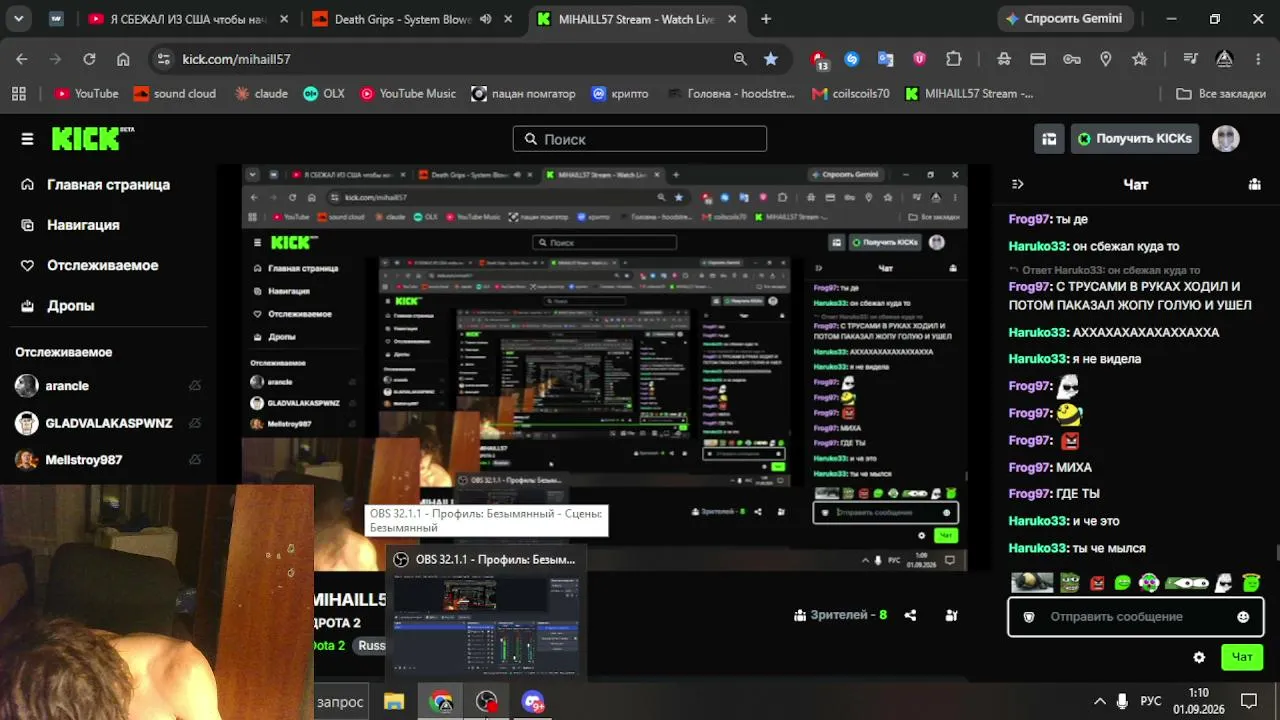Click the Отправить сообщение chat input

[1135, 617]
